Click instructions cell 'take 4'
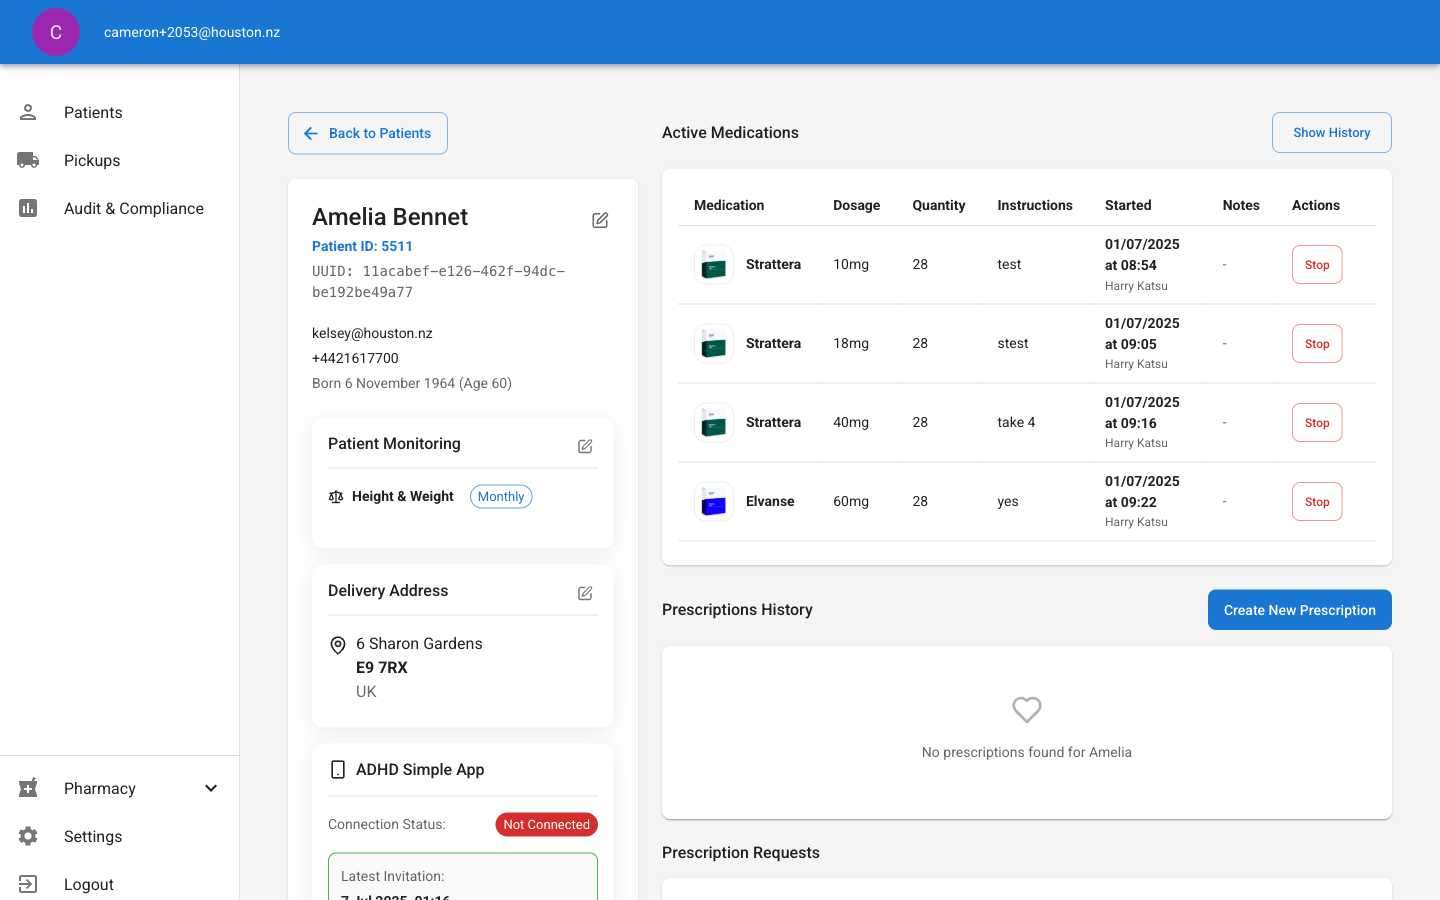 tap(1016, 422)
